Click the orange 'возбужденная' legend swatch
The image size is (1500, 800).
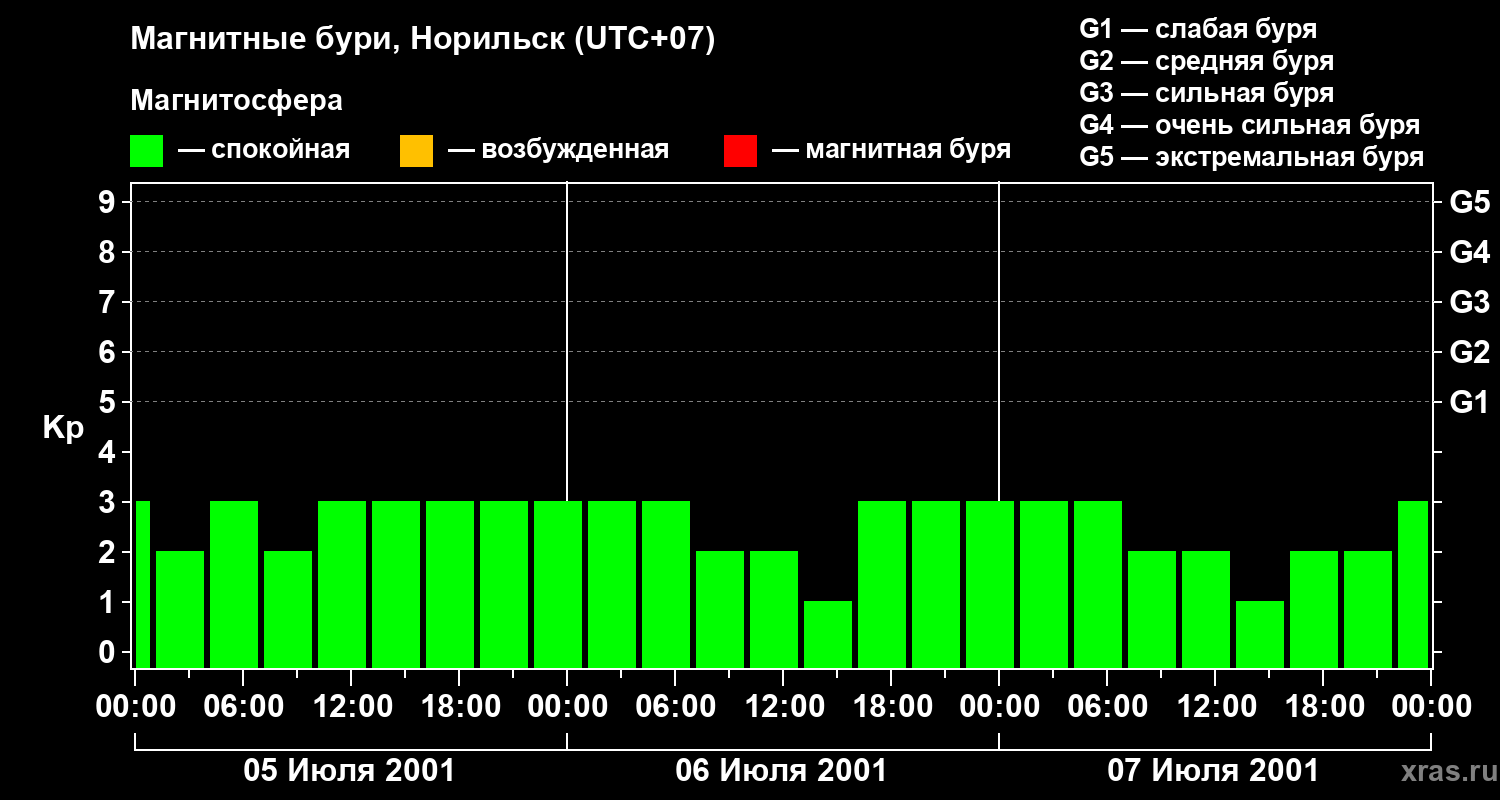click(x=416, y=151)
